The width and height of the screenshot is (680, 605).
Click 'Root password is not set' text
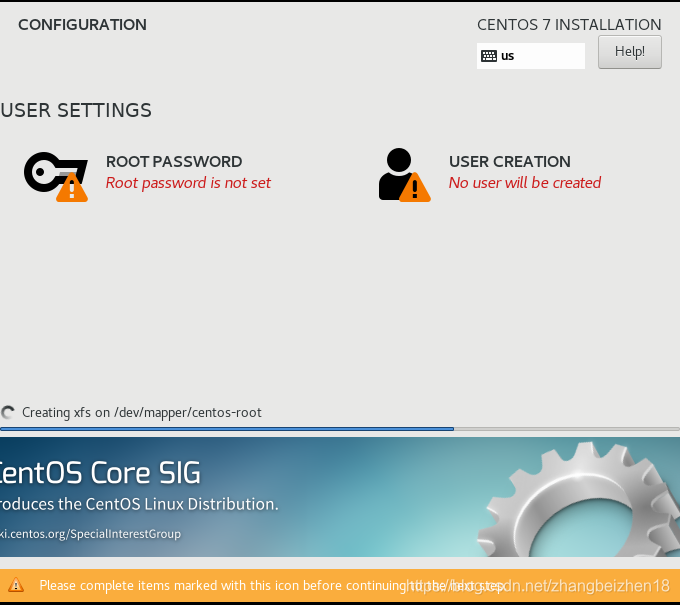pyautogui.click(x=188, y=183)
